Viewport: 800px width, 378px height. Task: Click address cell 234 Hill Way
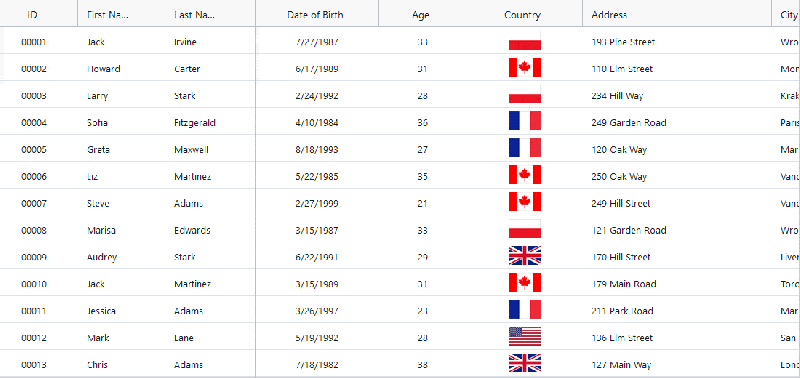[x=617, y=96]
